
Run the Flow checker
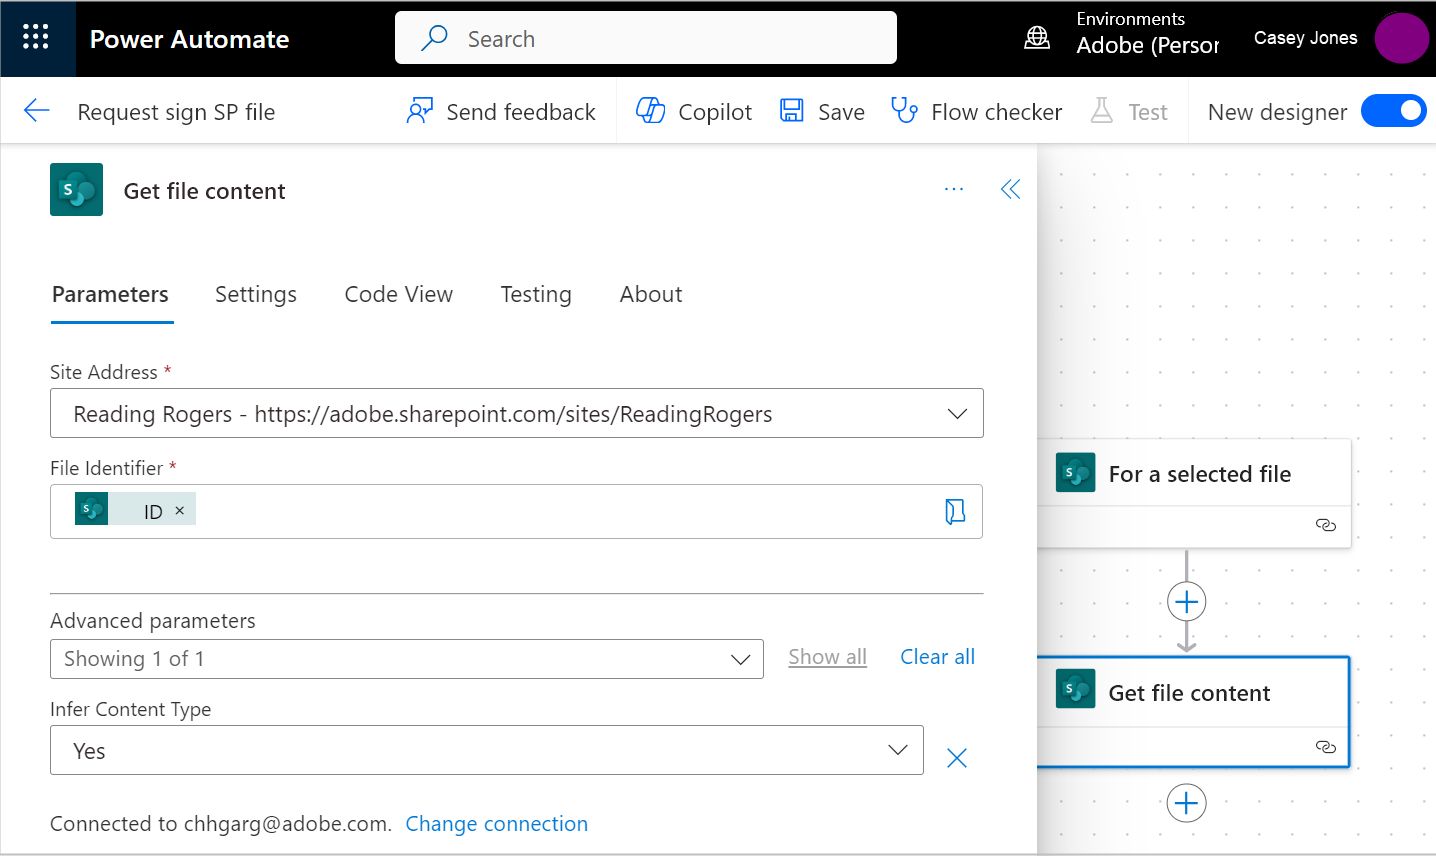(975, 111)
